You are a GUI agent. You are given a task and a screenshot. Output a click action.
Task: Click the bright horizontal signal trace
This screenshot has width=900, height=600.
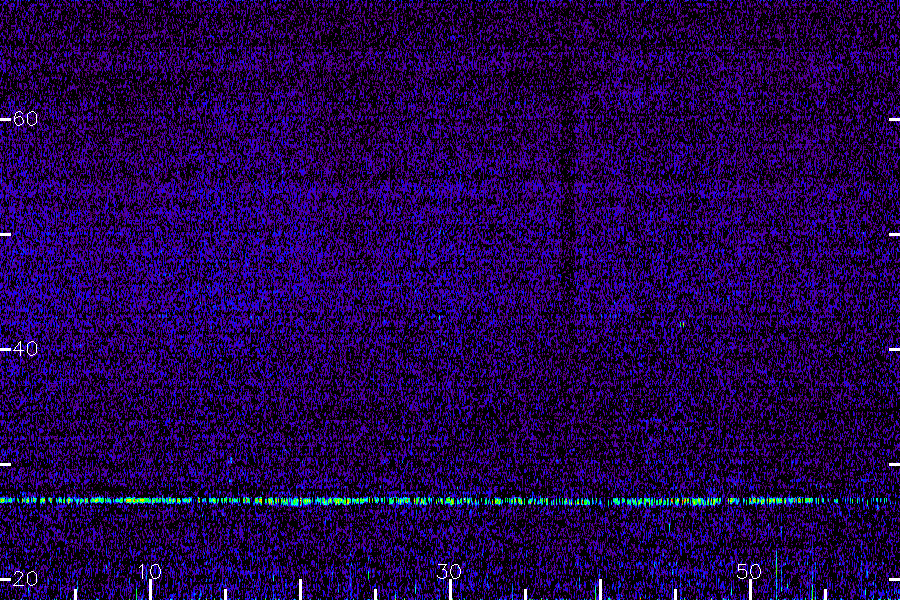(x=445, y=501)
